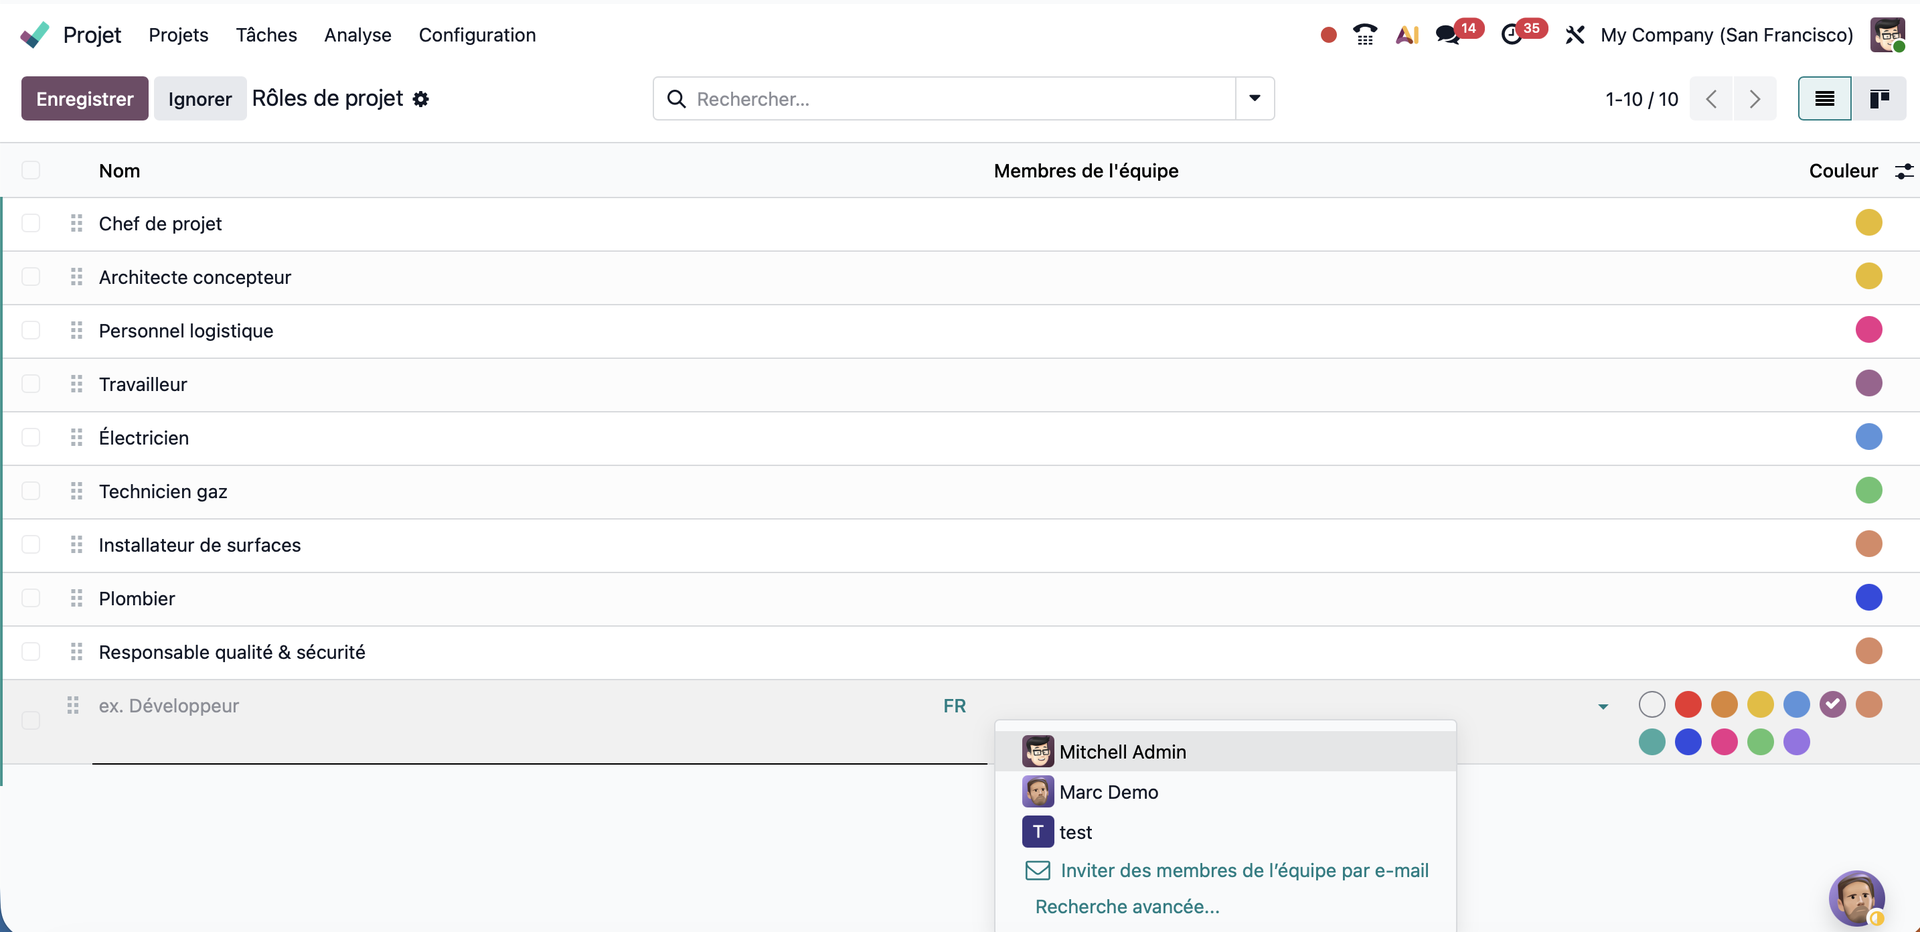The width and height of the screenshot is (1920, 932).
Task: Select the Plombier row checkbox
Action: pos(31,598)
